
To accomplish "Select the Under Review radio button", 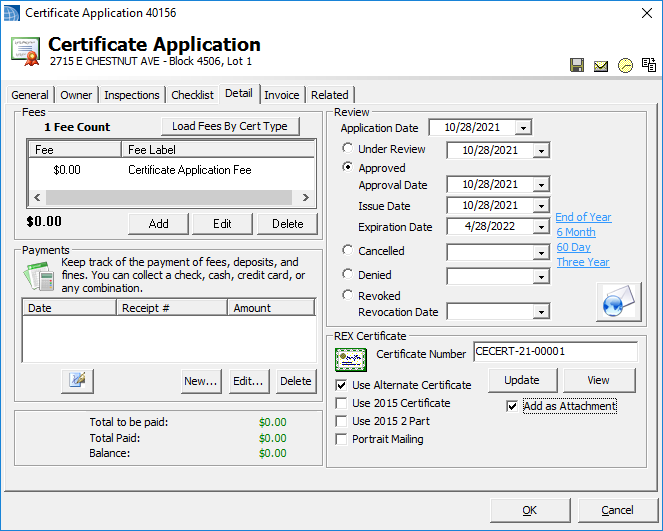I will [x=347, y=148].
